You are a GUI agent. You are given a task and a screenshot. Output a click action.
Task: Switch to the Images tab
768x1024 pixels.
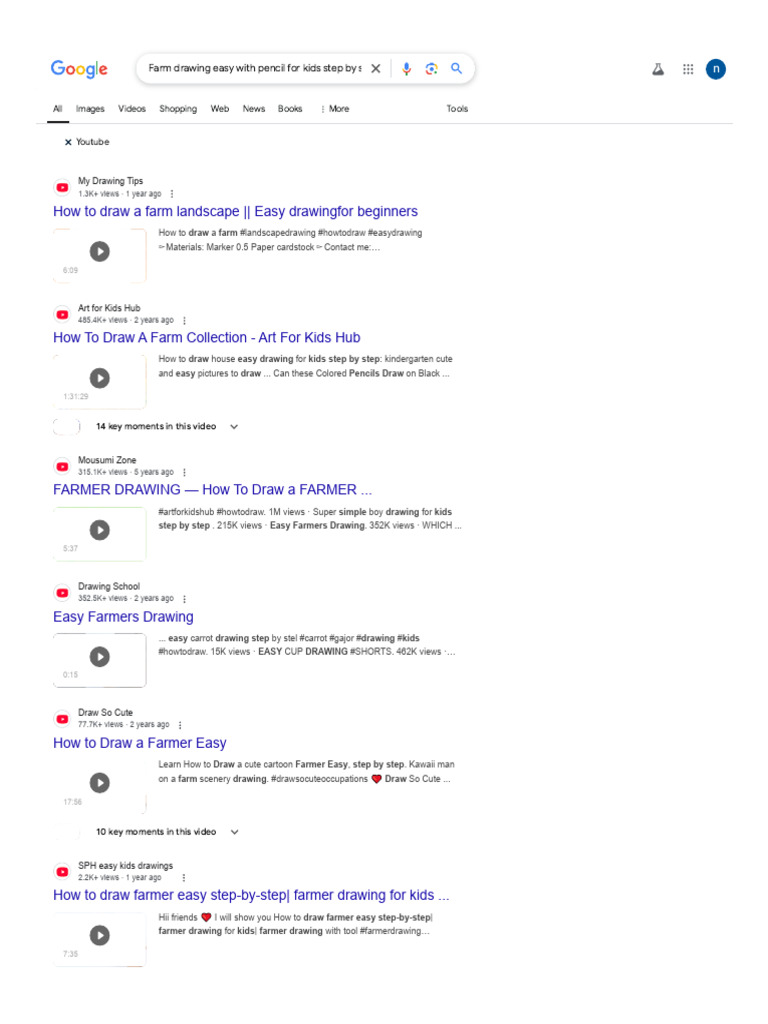pyautogui.click(x=90, y=109)
